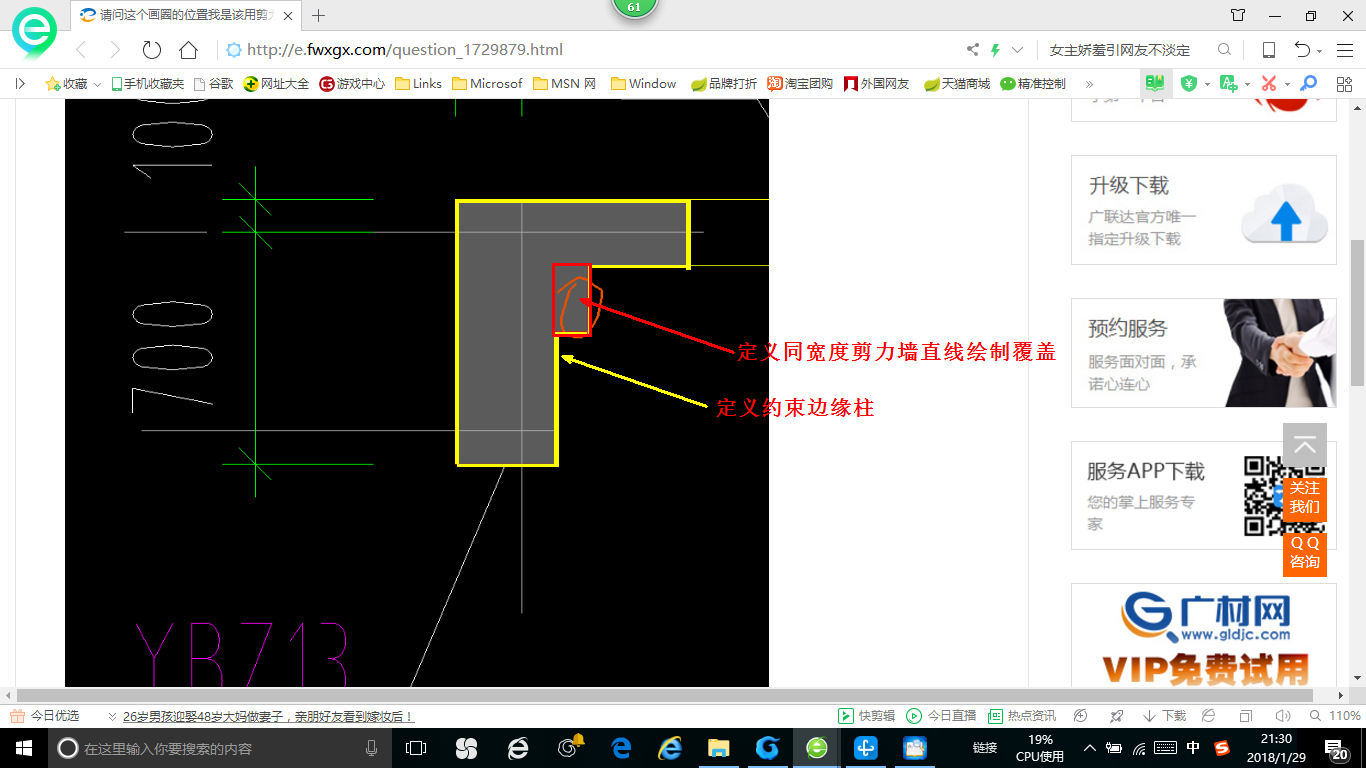Open the browser hamburger menu
Image resolution: width=1366 pixels, height=768 pixels.
pyautogui.click(x=1343, y=50)
